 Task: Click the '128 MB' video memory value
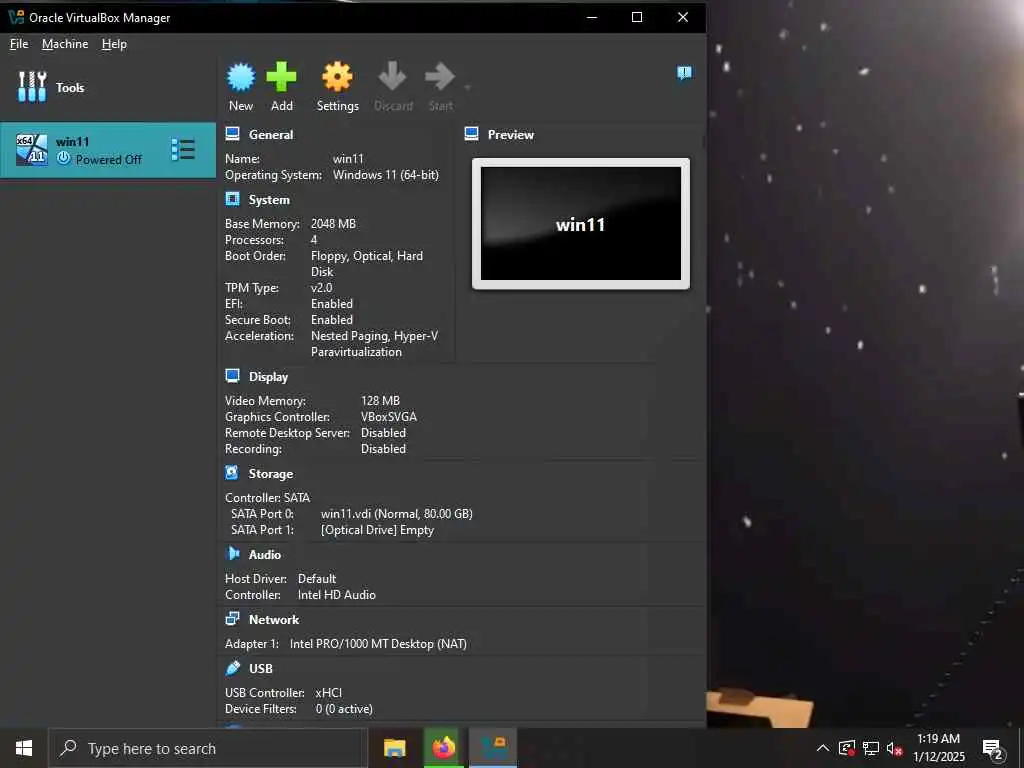[x=380, y=401]
